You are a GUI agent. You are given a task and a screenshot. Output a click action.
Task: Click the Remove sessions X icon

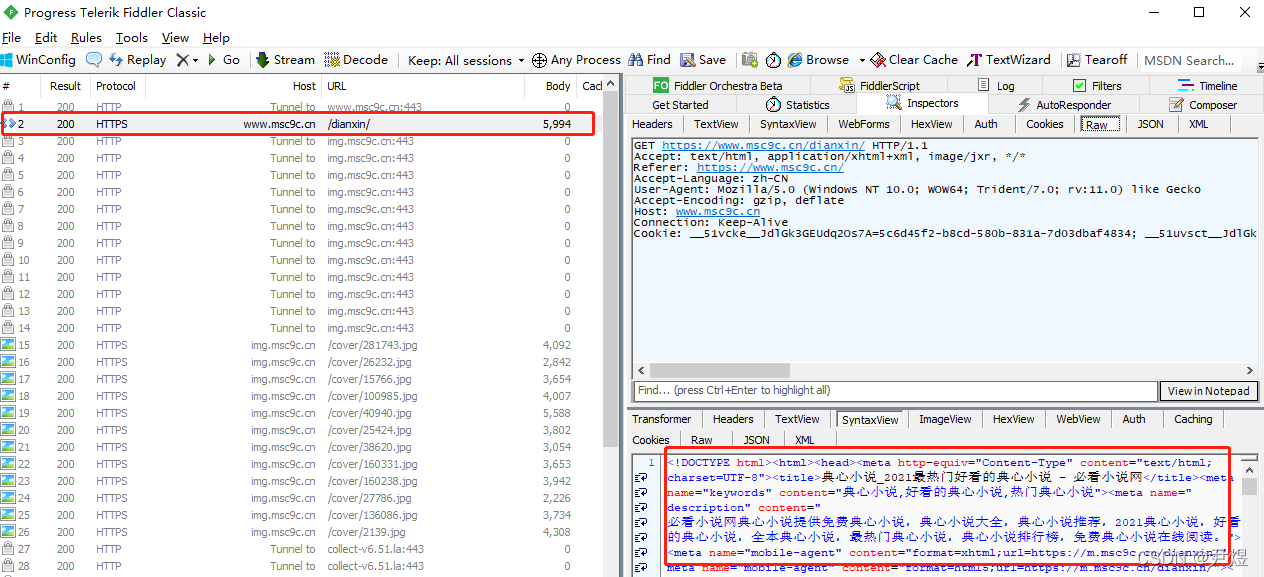pos(182,60)
